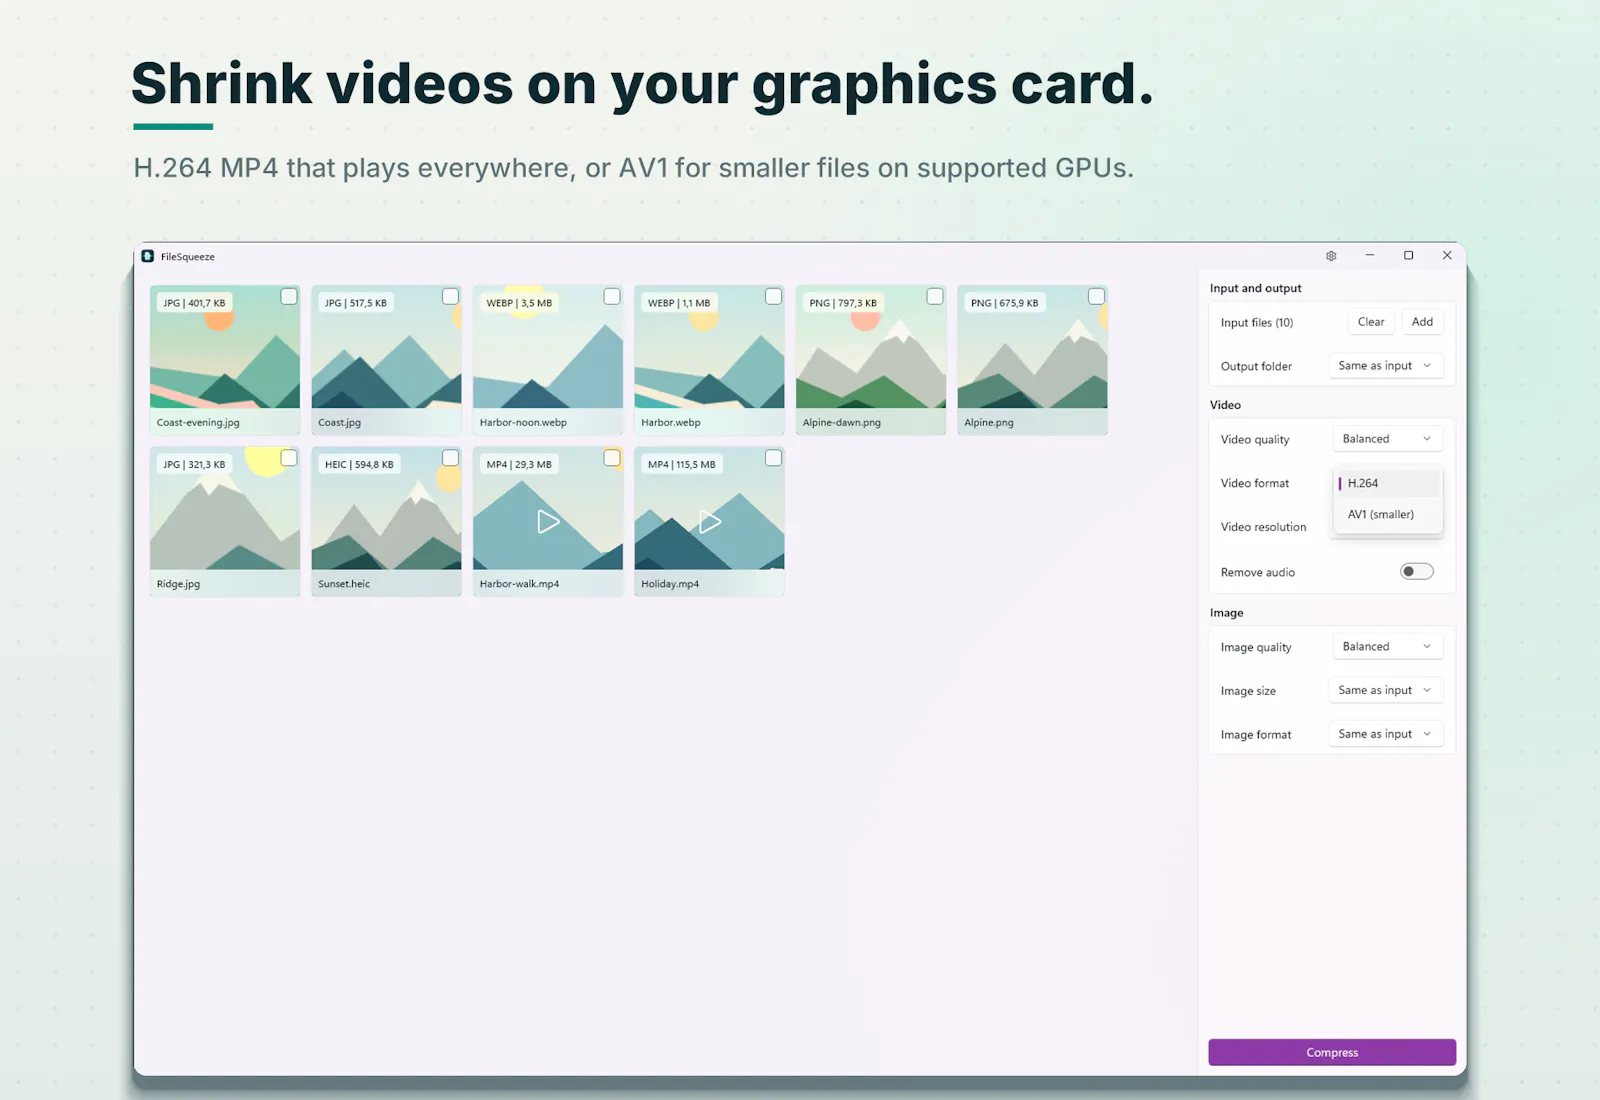Tick the Coast-evening.jpg checkbox
This screenshot has height=1100, width=1600.
coord(289,296)
